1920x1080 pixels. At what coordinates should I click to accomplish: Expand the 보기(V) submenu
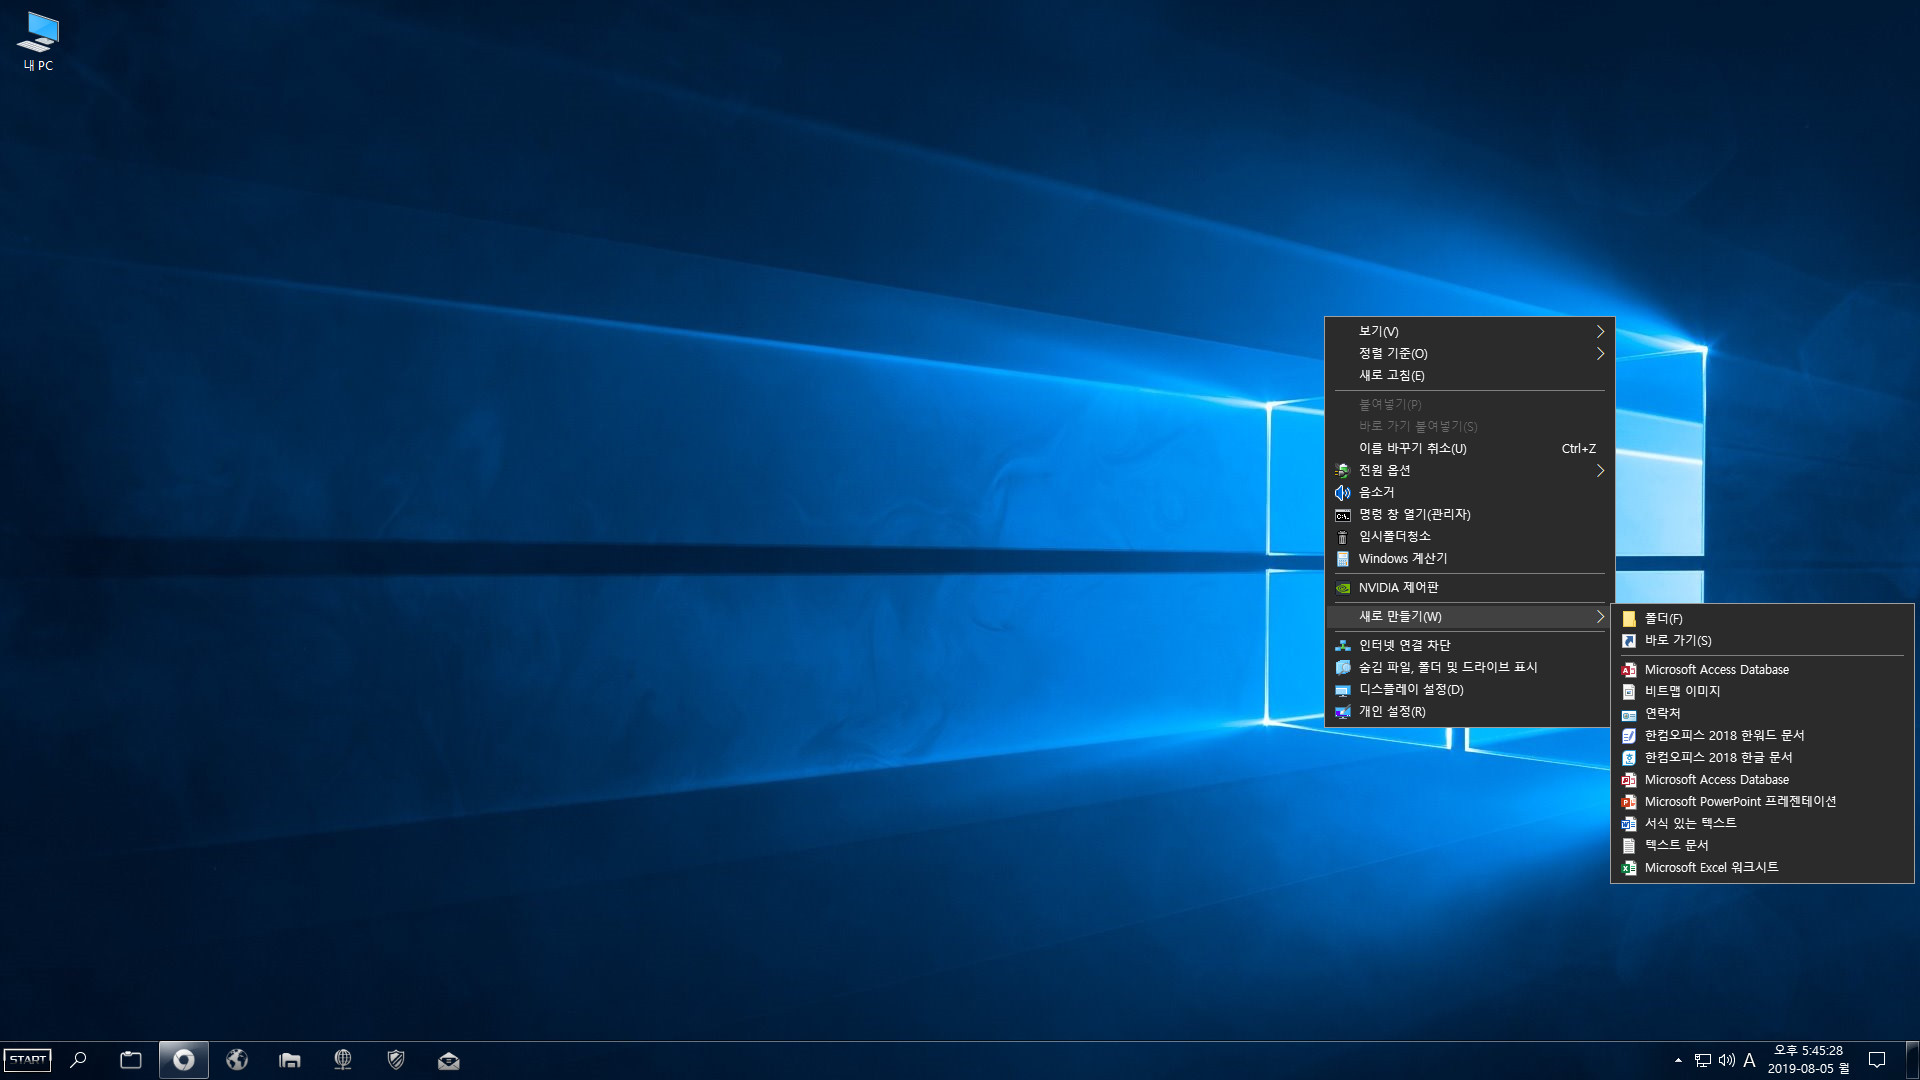(x=1470, y=331)
